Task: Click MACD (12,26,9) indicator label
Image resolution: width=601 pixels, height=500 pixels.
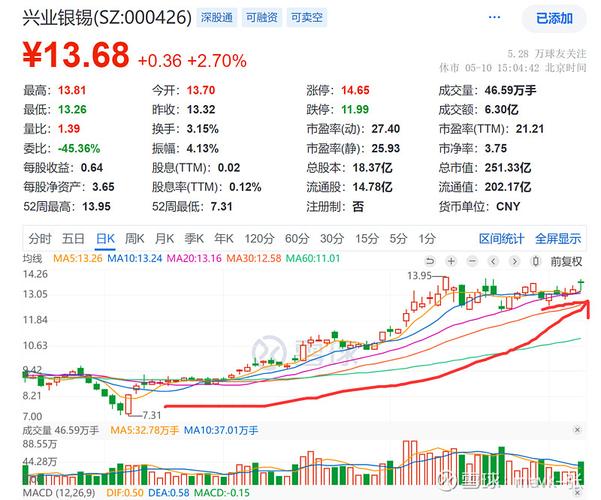Action: pyautogui.click(x=59, y=492)
